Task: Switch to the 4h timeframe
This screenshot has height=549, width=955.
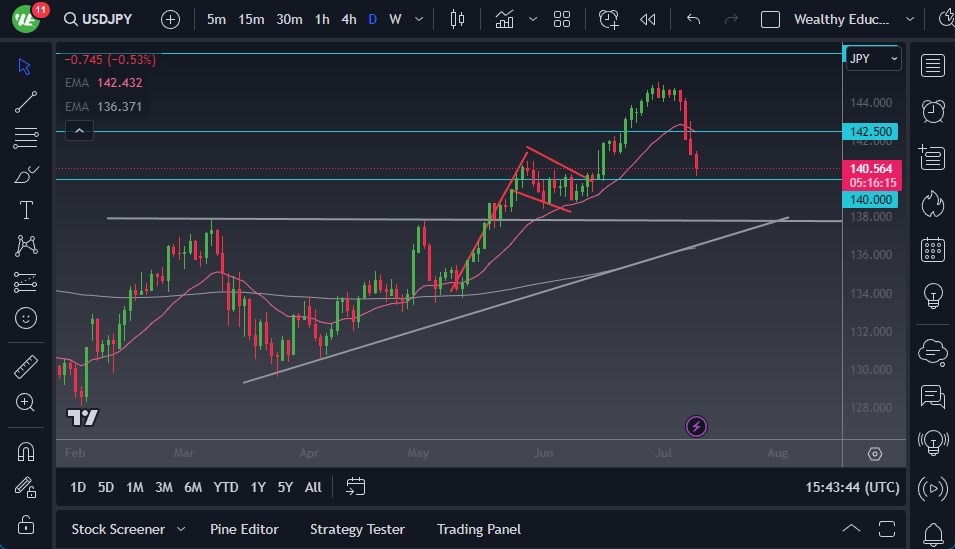Action: click(348, 19)
